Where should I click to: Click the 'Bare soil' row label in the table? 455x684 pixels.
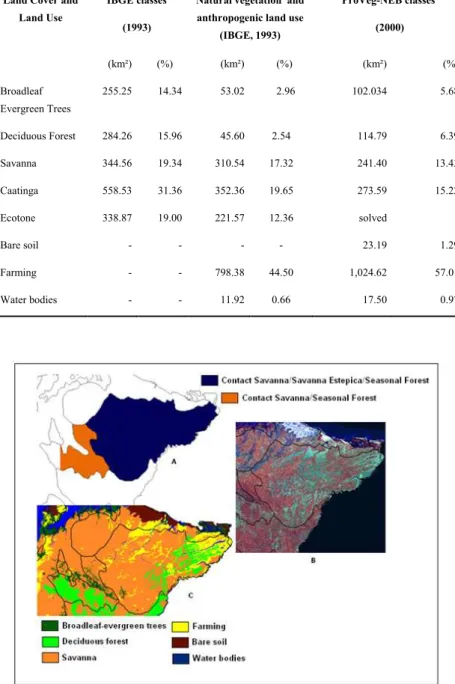(x=19, y=245)
